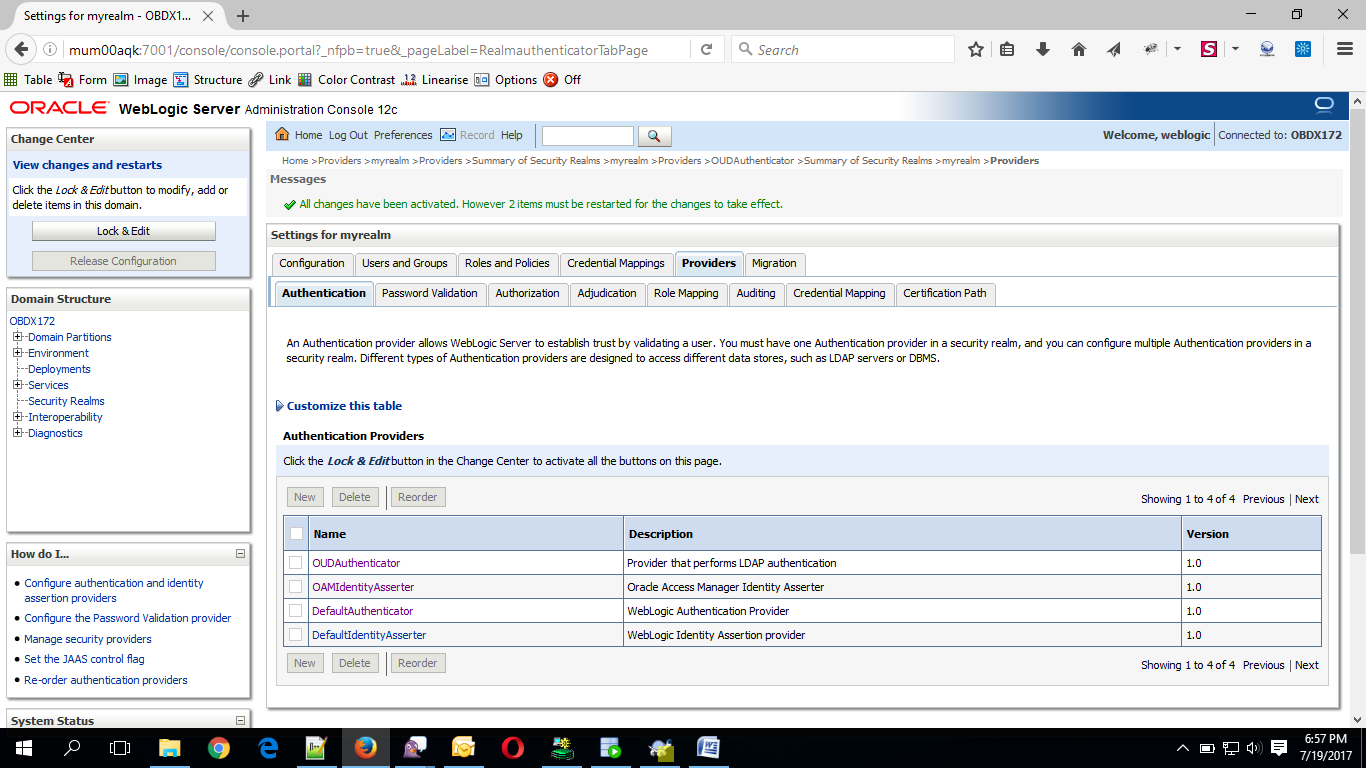Image resolution: width=1366 pixels, height=768 pixels.
Task: Reload the page with the refresh icon
Action: [x=706, y=49]
